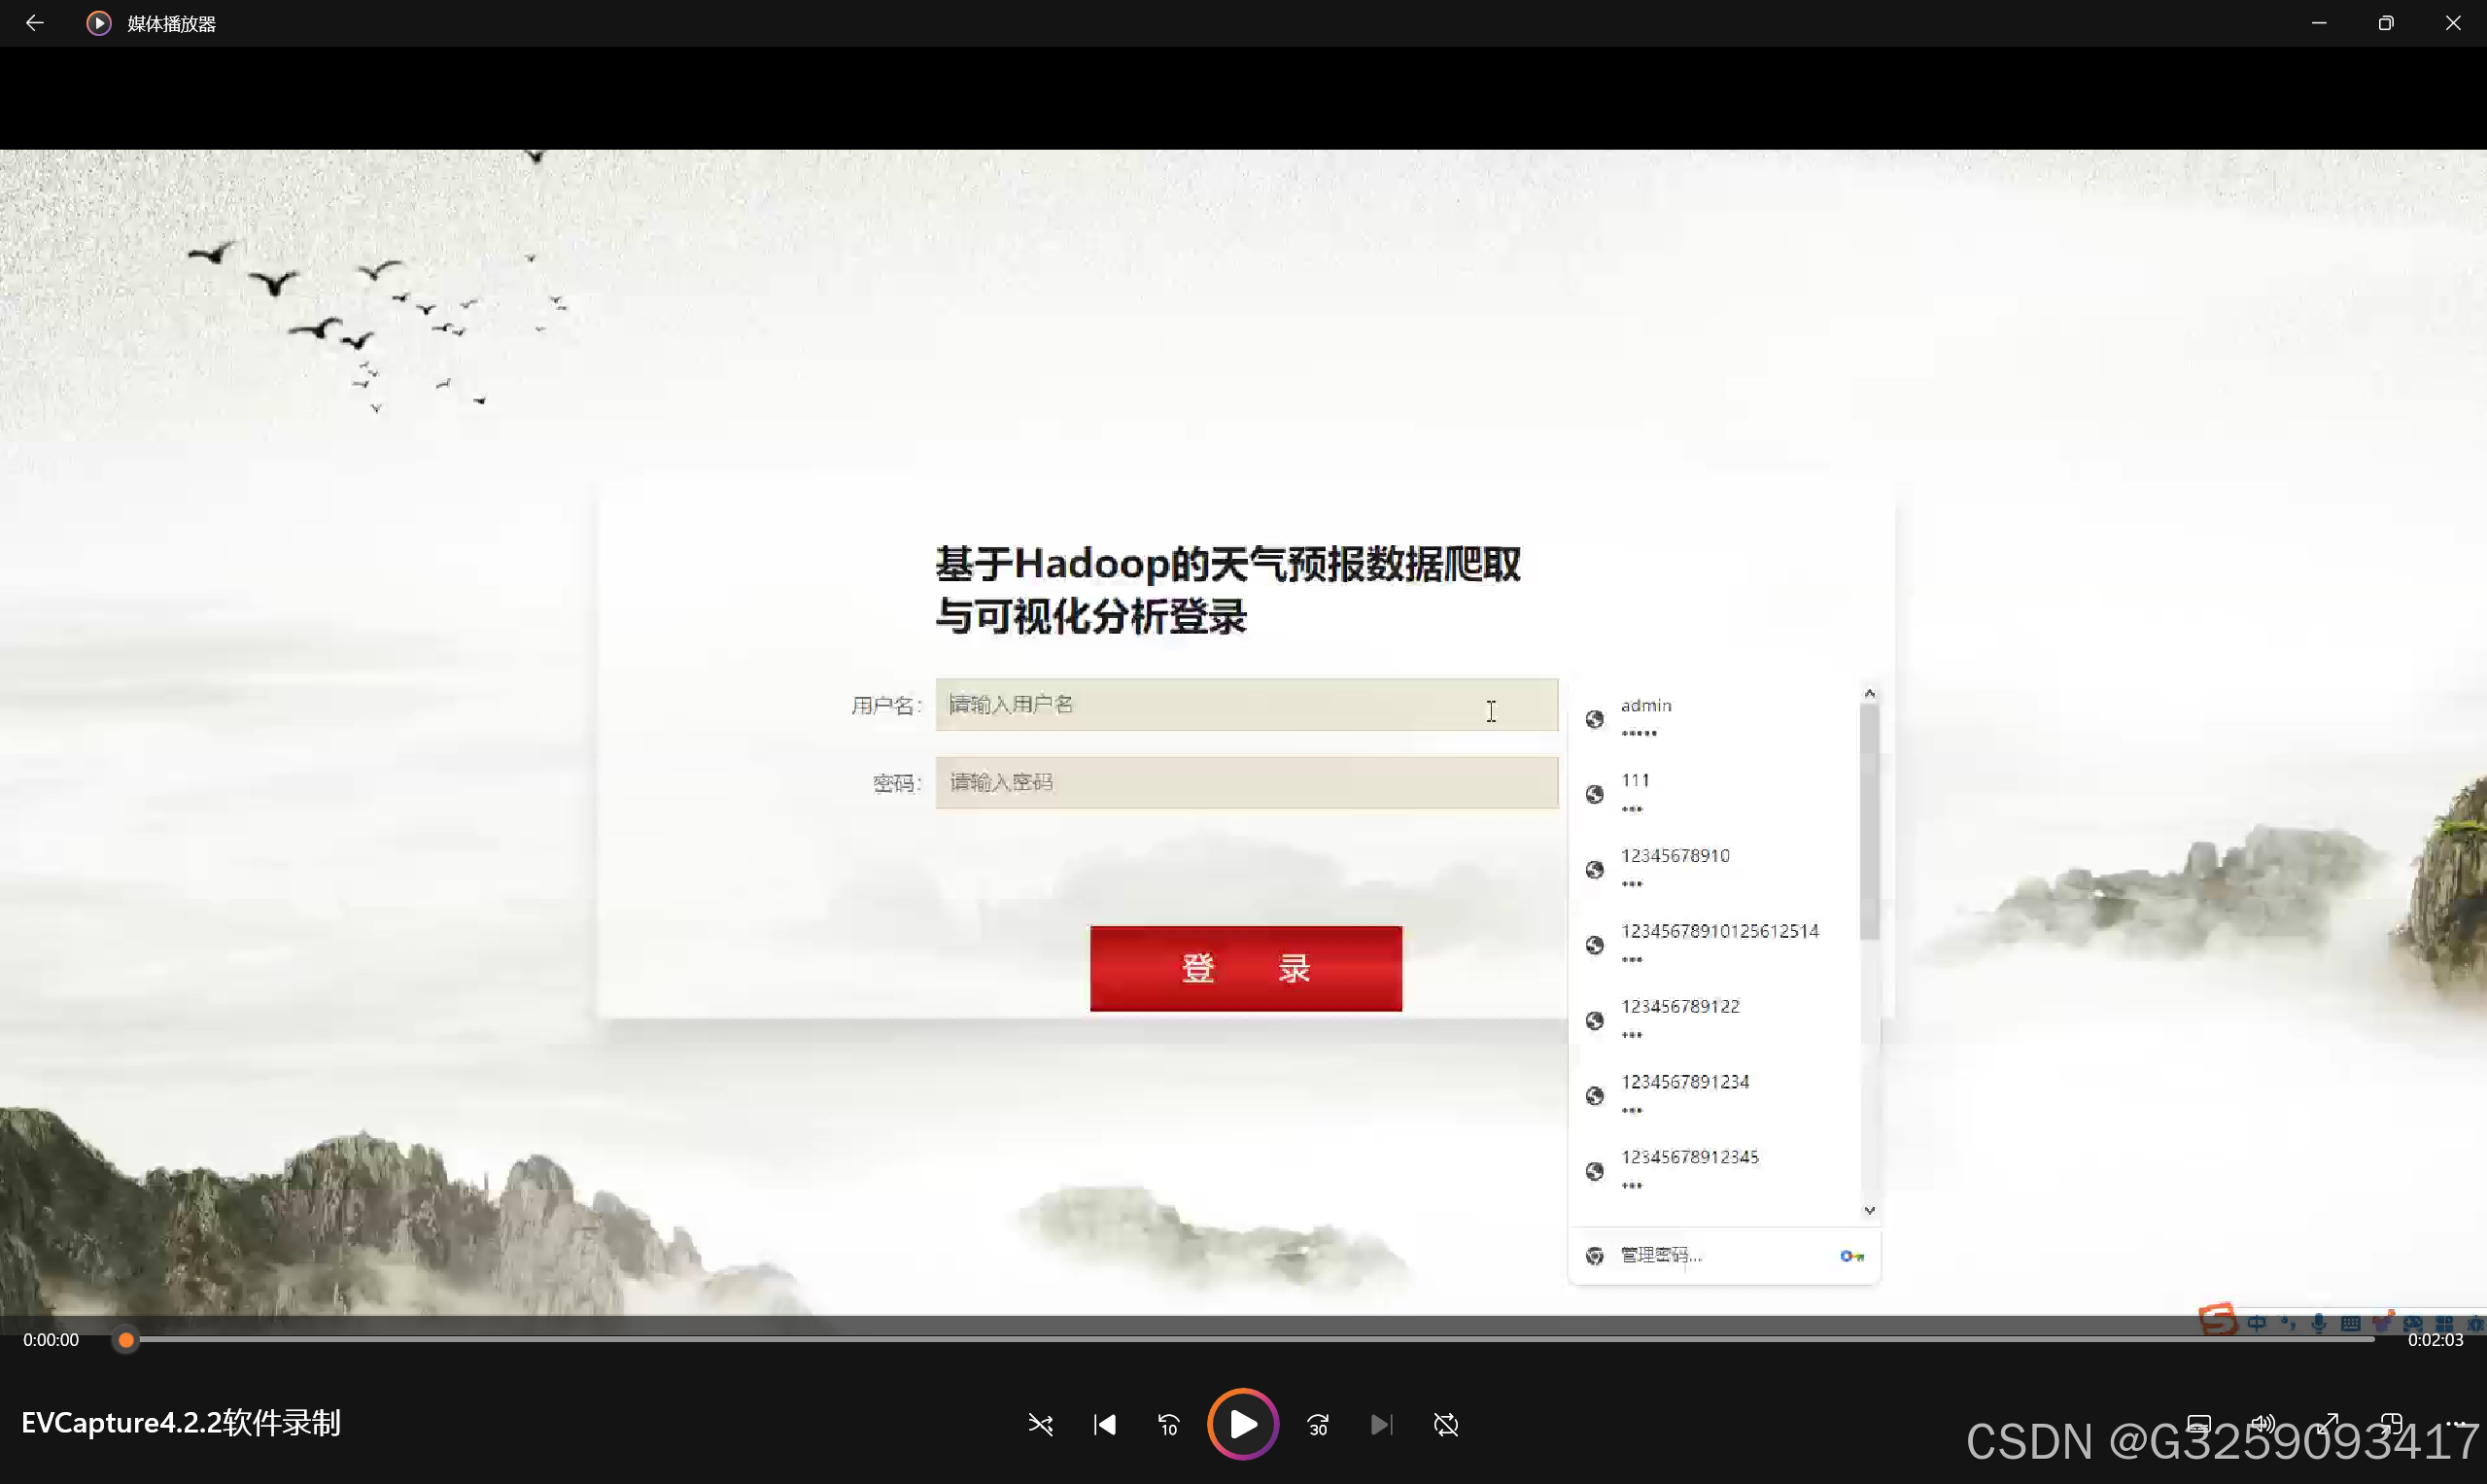Jump to the next track

[x=1381, y=1424]
